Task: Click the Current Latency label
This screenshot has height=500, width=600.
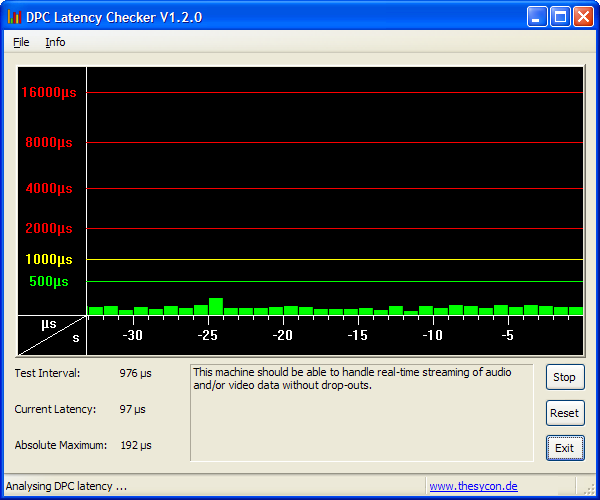Action: pyautogui.click(x=55, y=409)
